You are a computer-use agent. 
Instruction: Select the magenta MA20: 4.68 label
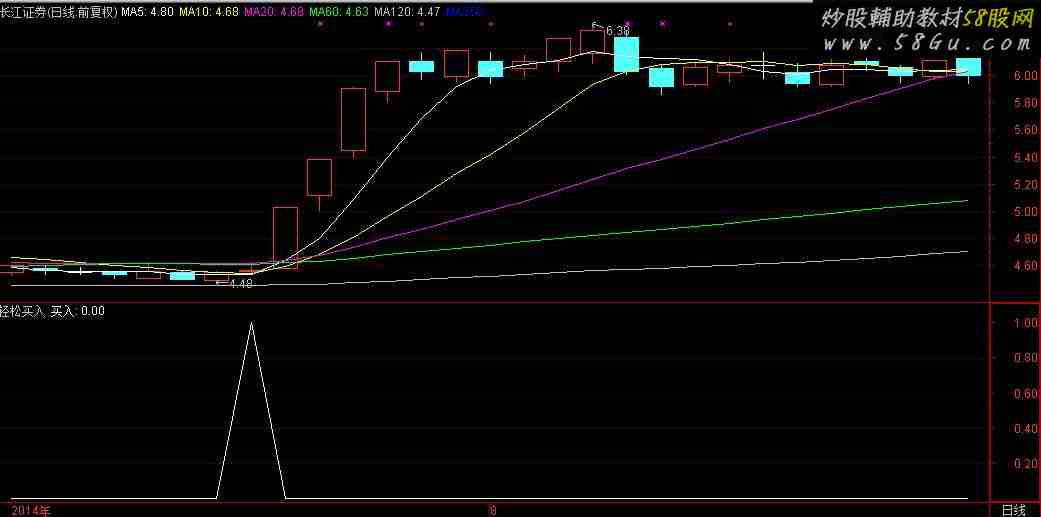point(274,11)
